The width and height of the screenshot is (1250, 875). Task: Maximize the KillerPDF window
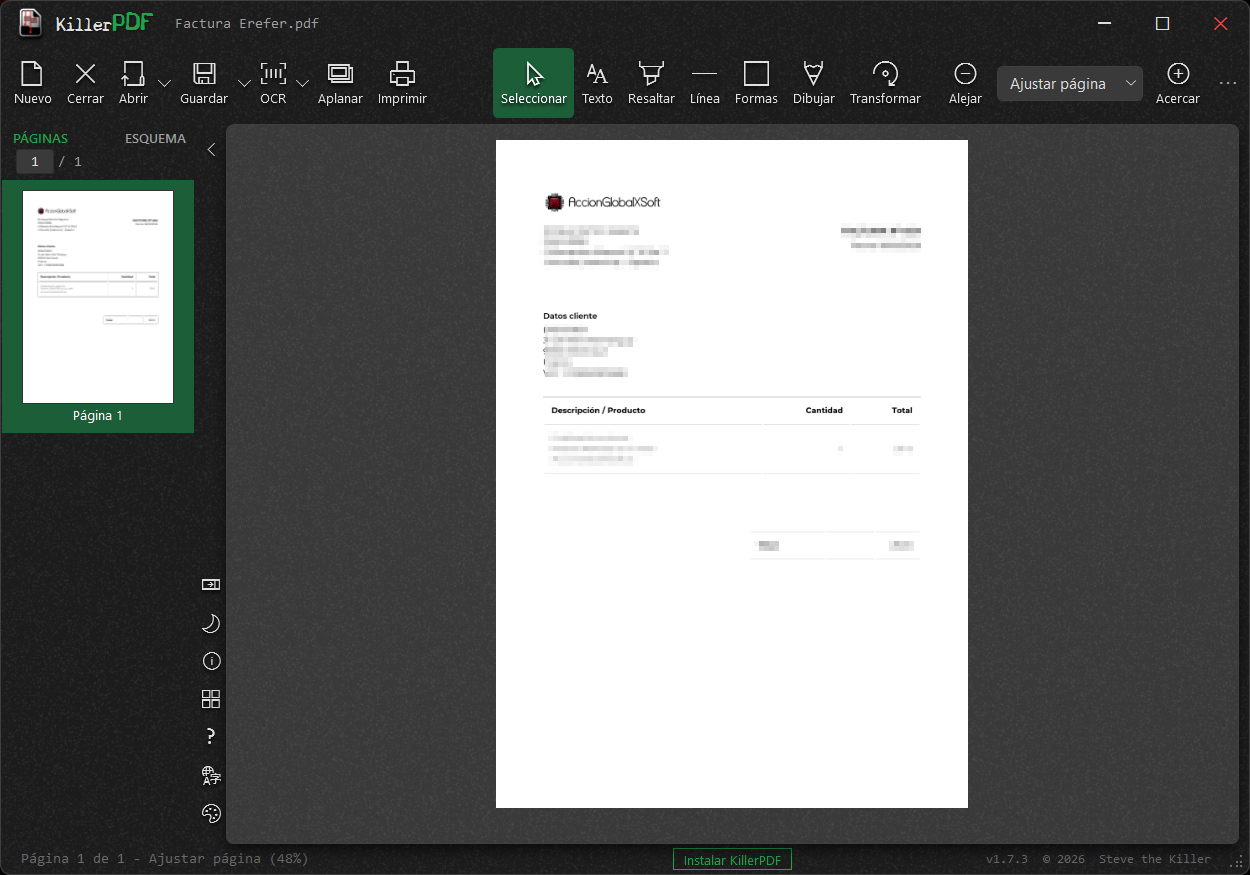point(1162,24)
